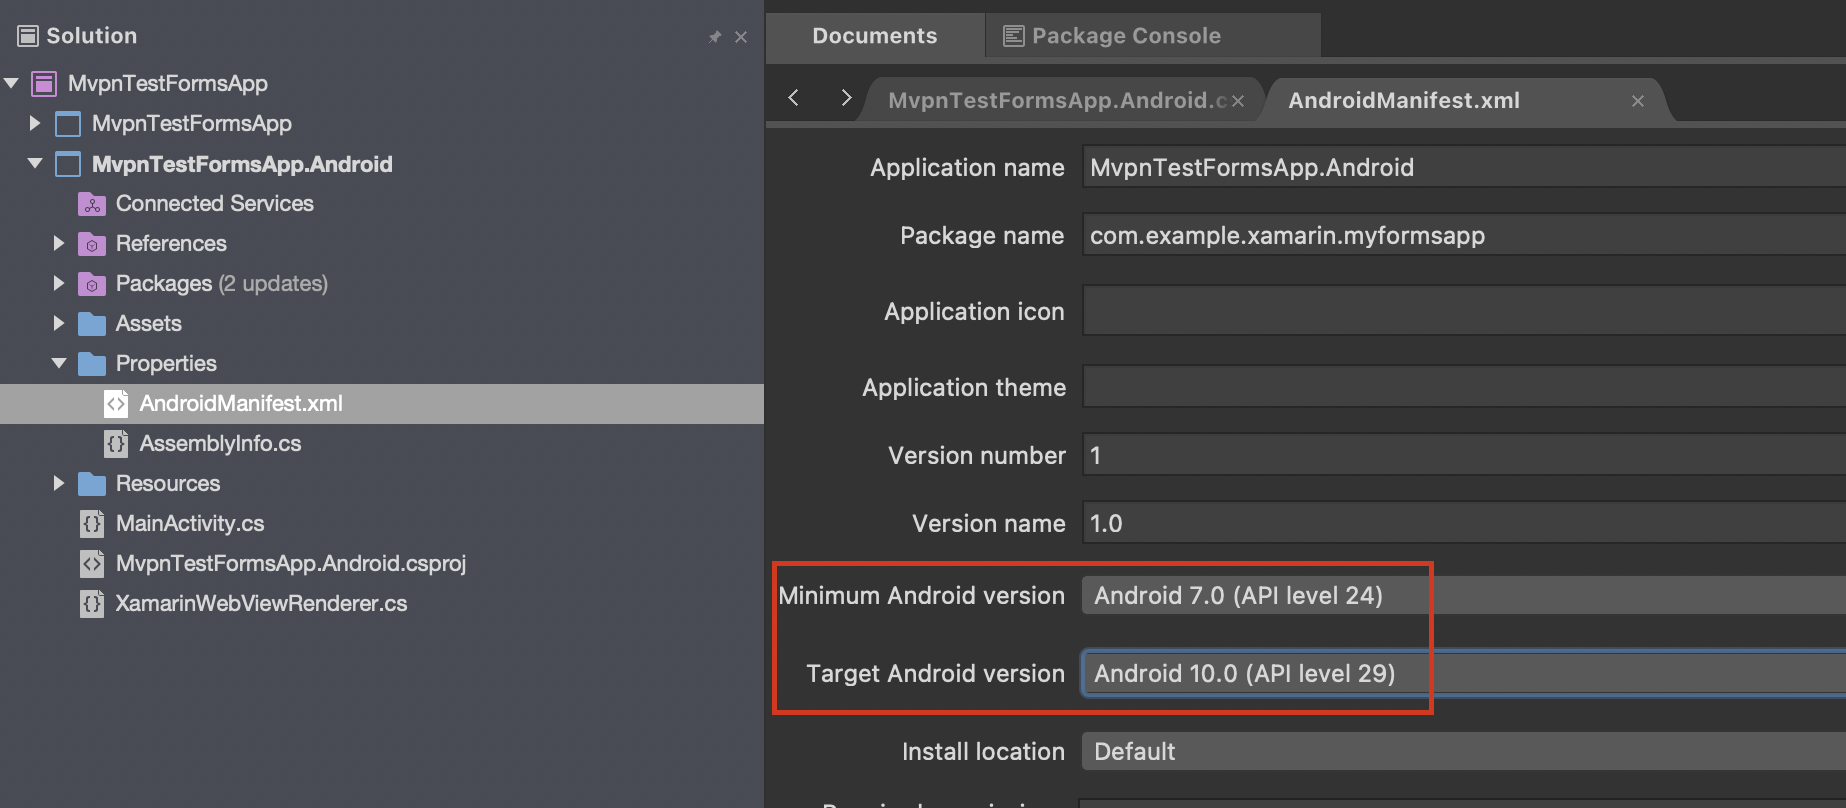This screenshot has height=808, width=1846.
Task: Click the Version name field
Action: (x=1464, y=524)
